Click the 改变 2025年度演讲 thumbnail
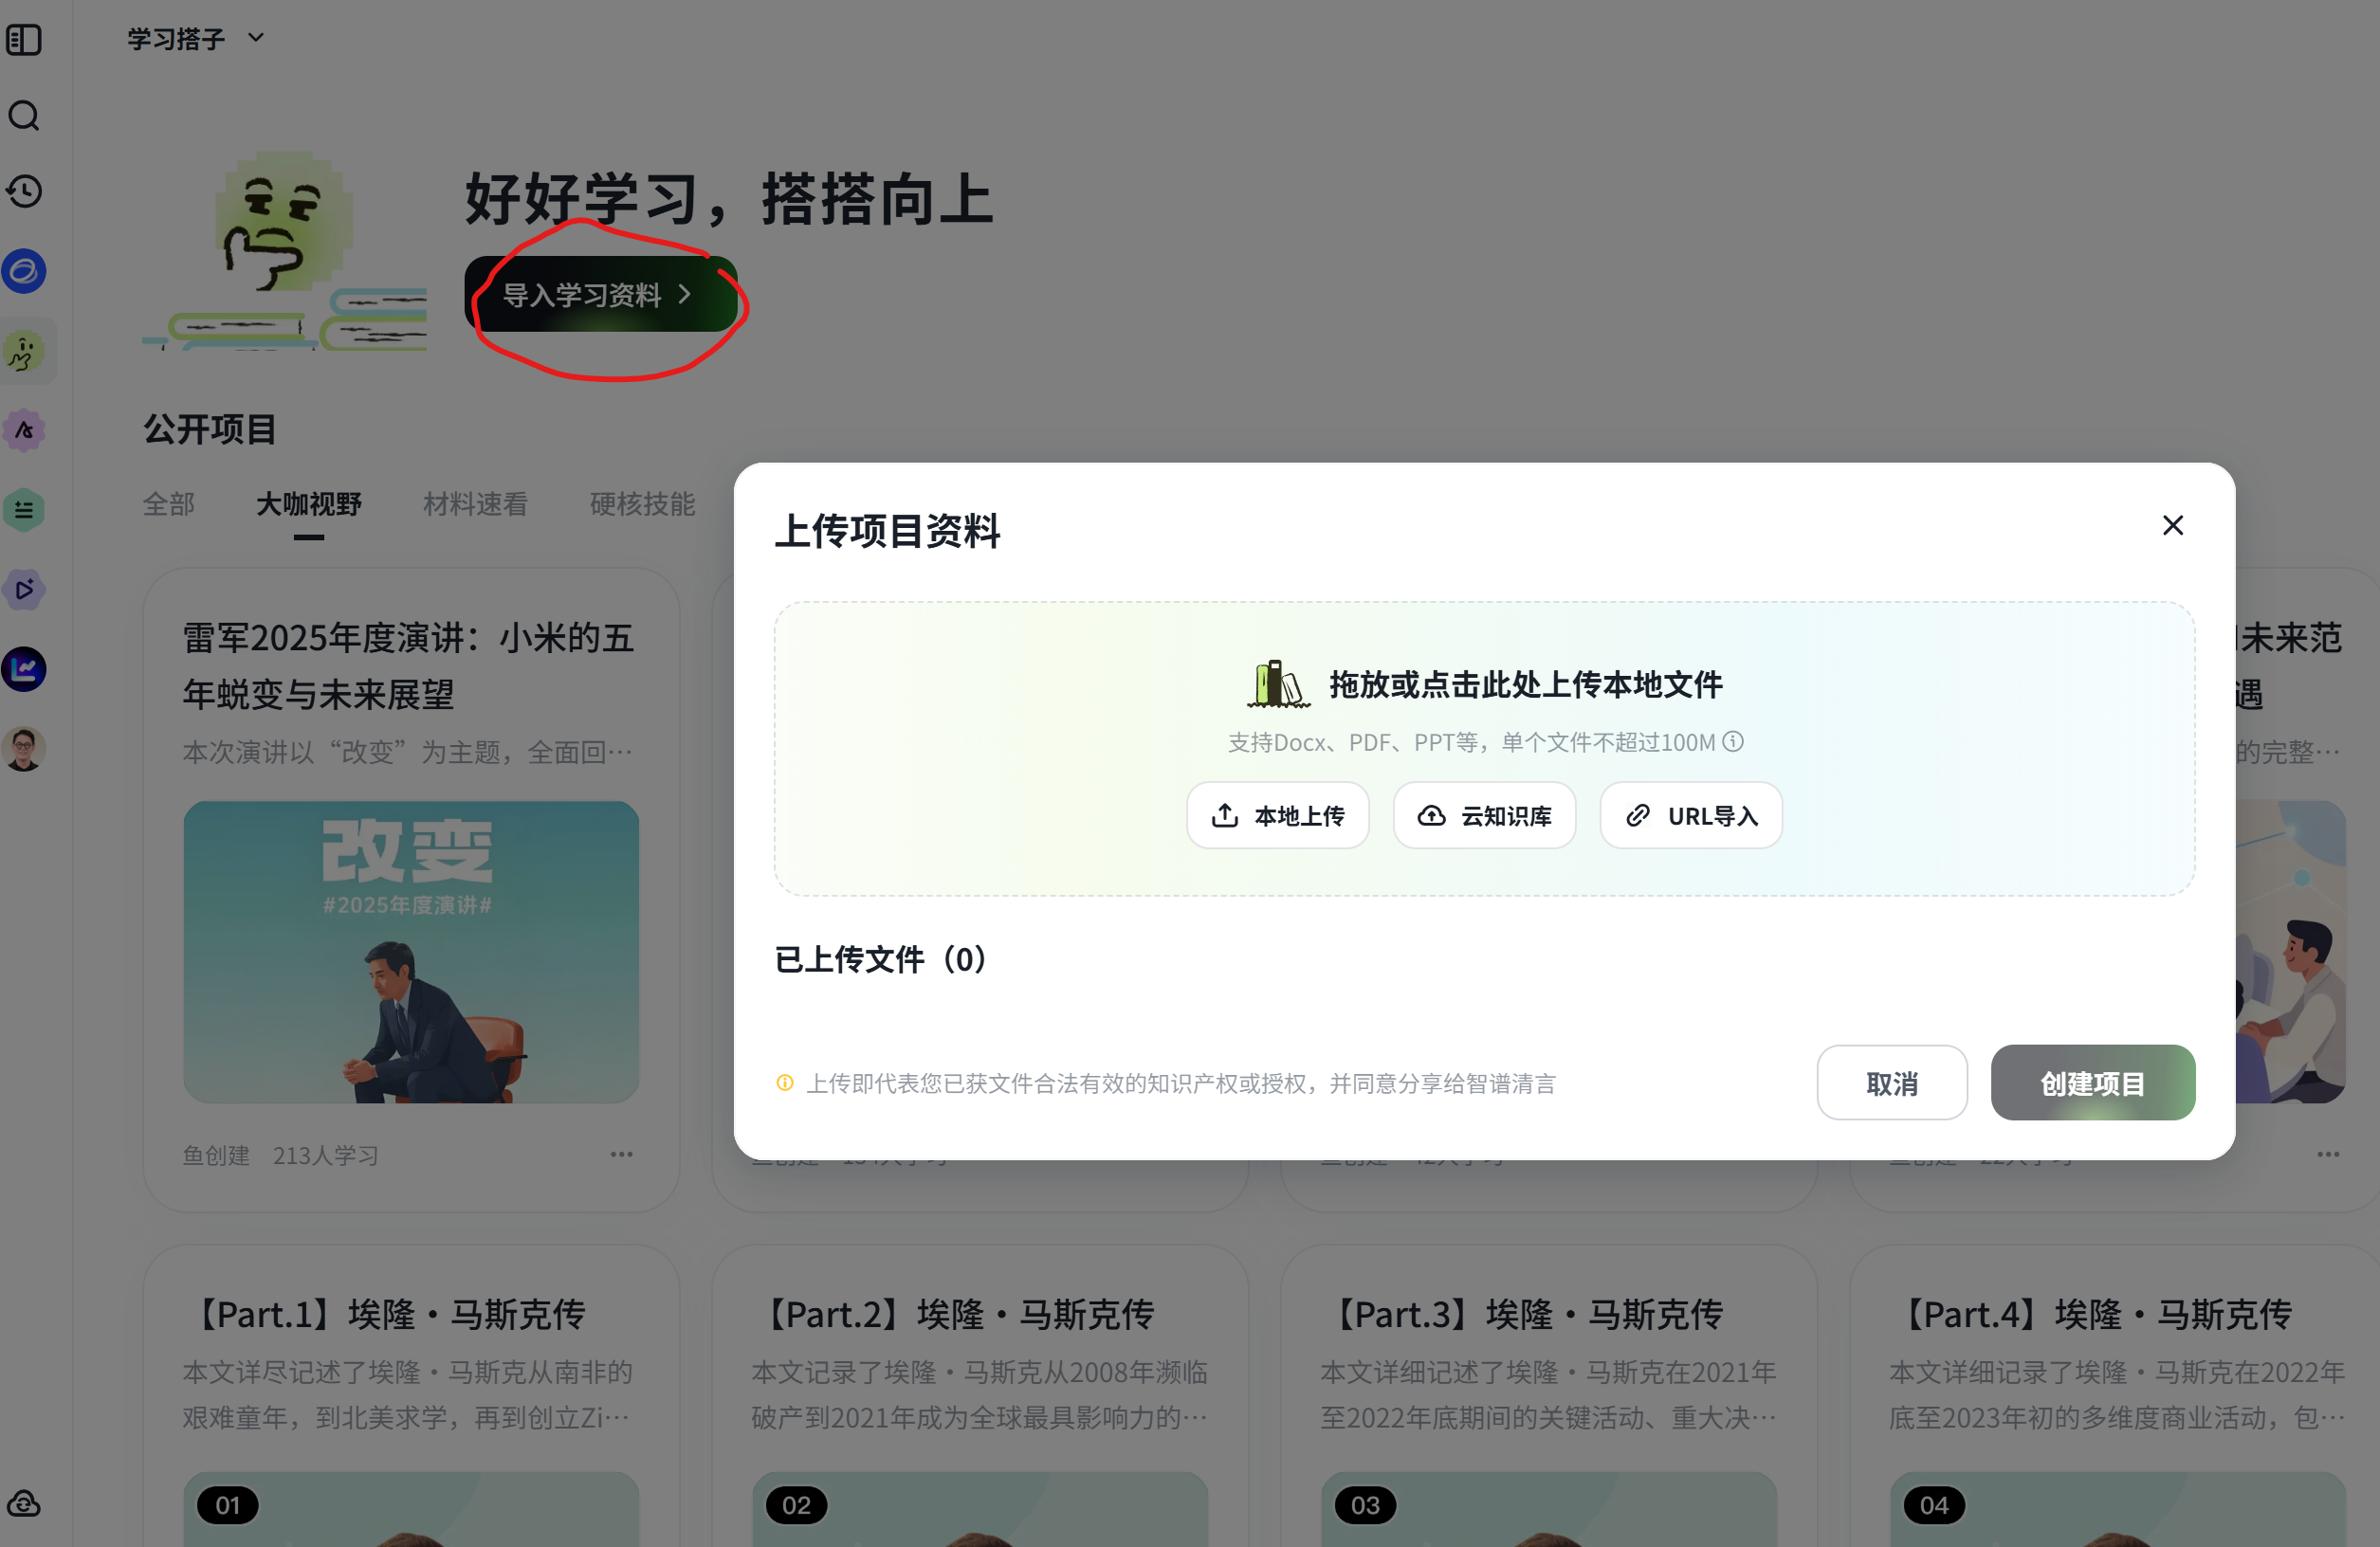This screenshot has width=2380, height=1547. click(x=411, y=951)
